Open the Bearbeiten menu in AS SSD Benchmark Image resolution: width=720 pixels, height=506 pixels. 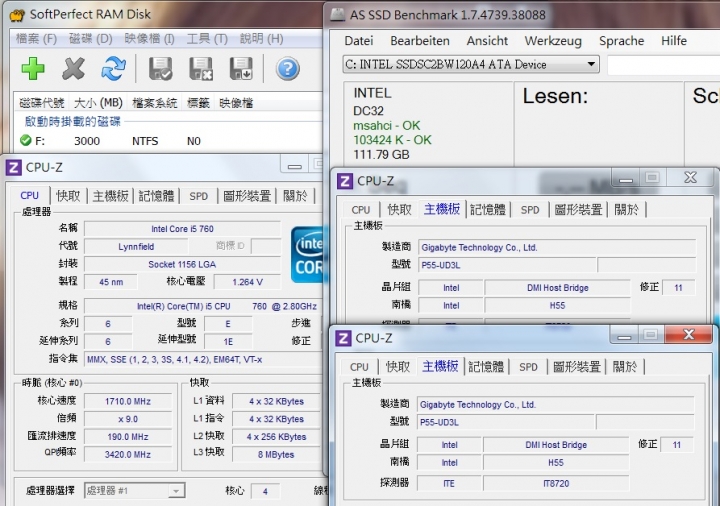pyautogui.click(x=420, y=41)
